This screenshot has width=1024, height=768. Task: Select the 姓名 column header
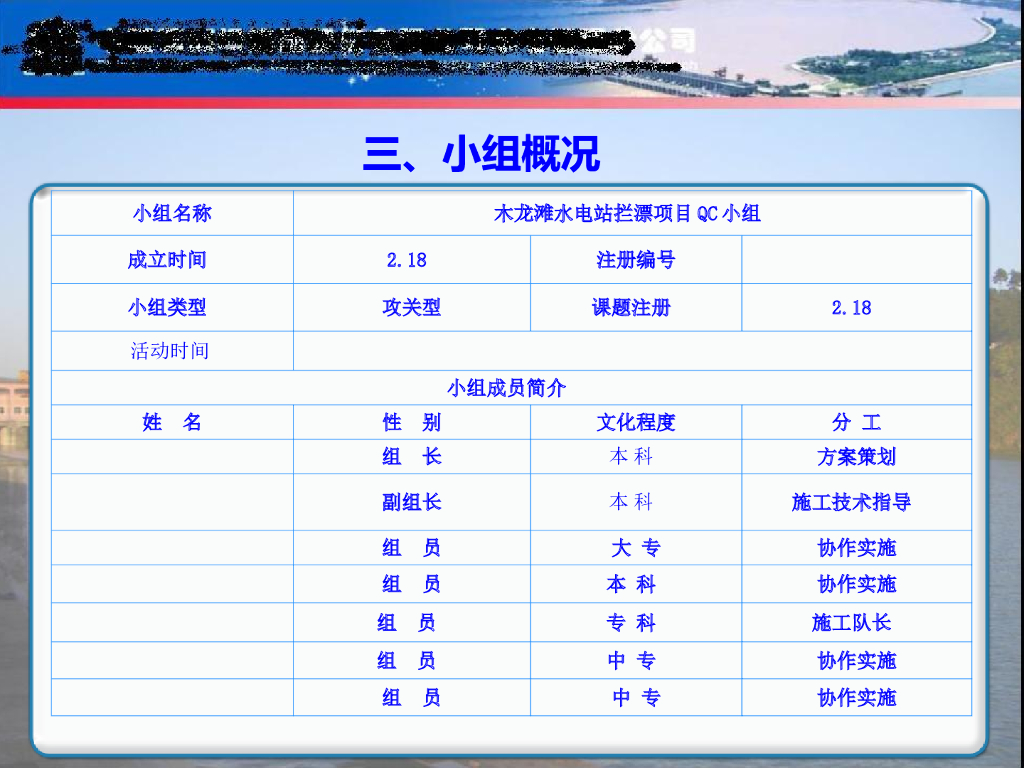(x=172, y=422)
